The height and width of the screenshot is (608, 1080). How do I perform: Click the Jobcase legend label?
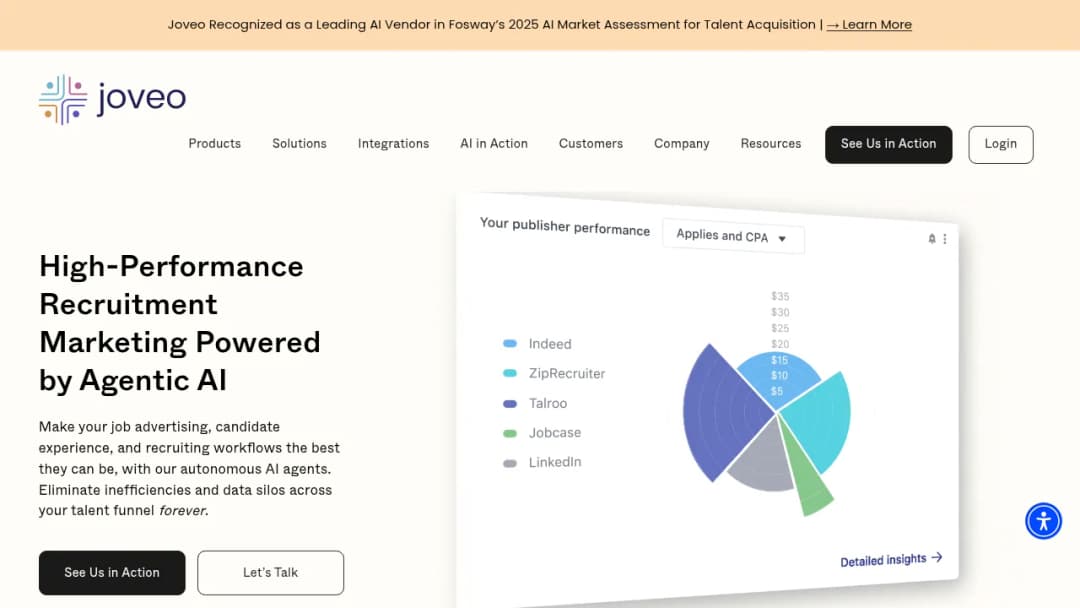(x=555, y=433)
